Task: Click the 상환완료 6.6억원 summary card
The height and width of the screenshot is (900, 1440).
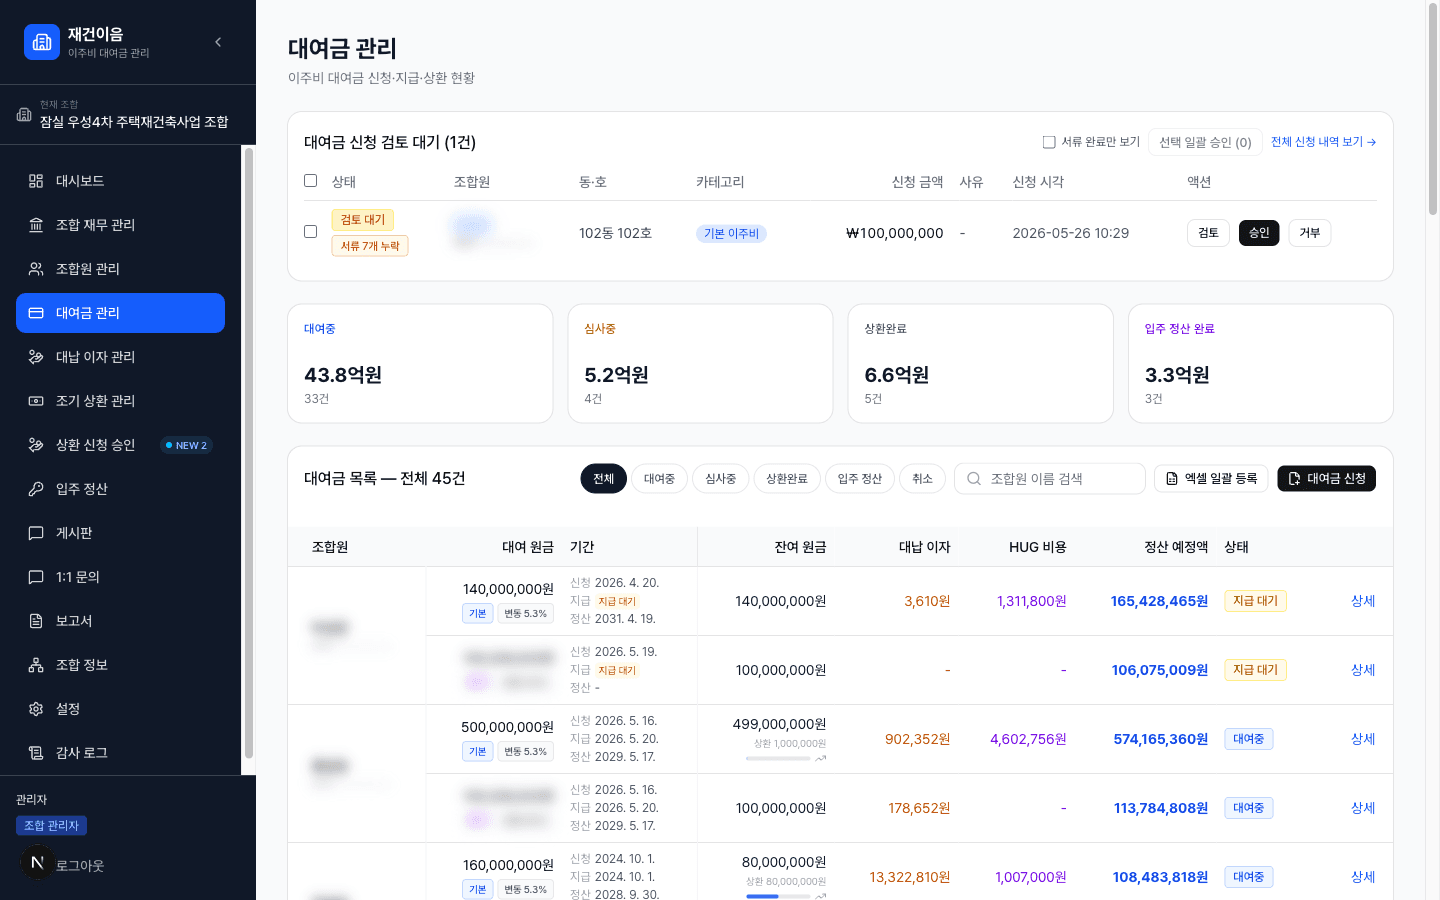Action: click(981, 364)
